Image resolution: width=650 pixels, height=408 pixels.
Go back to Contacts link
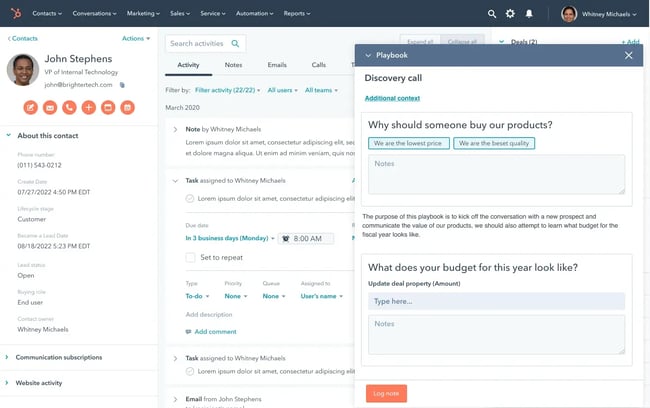coord(22,39)
